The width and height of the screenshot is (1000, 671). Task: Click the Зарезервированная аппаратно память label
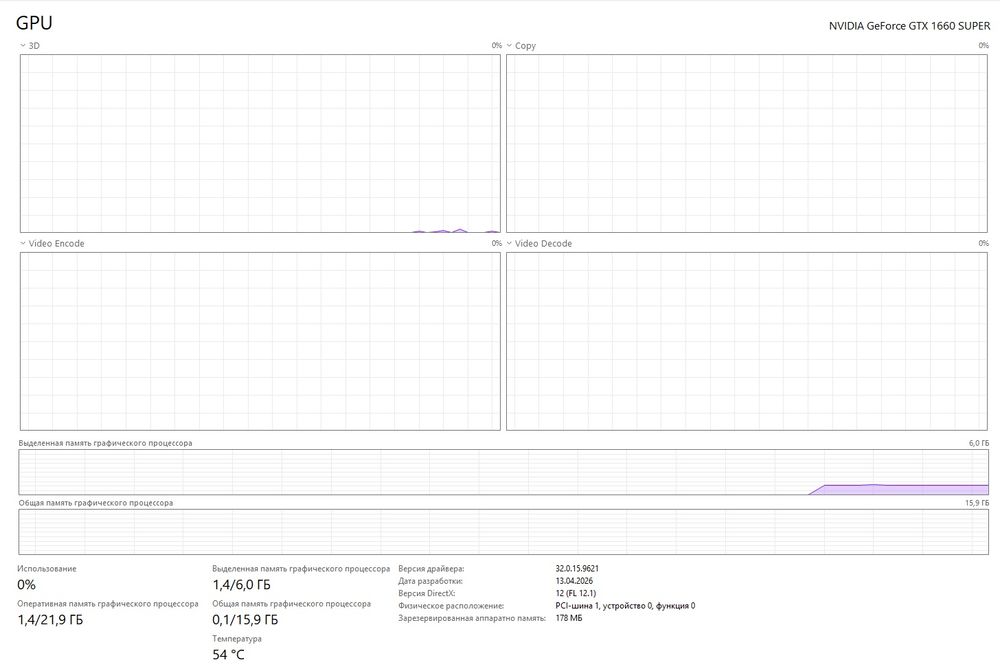pos(472,618)
